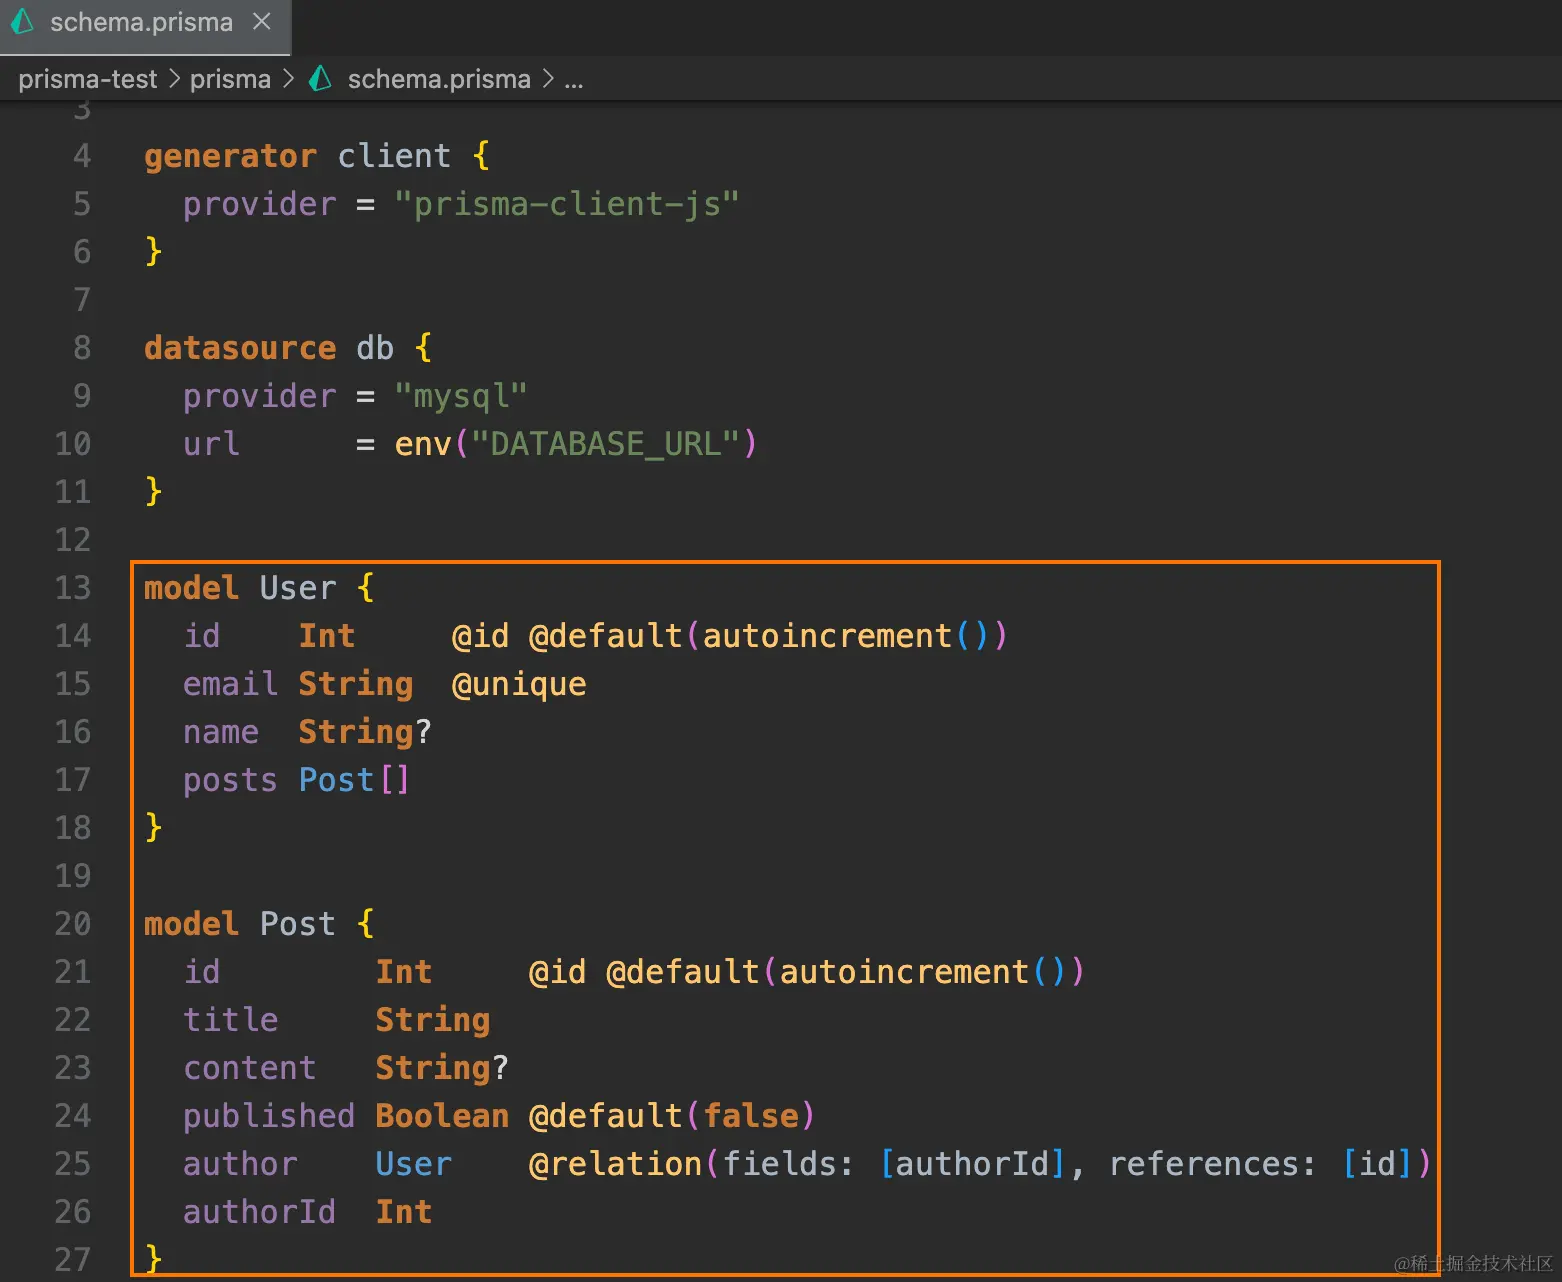Click line number 4 in gutter
The image size is (1562, 1282).
(x=81, y=156)
